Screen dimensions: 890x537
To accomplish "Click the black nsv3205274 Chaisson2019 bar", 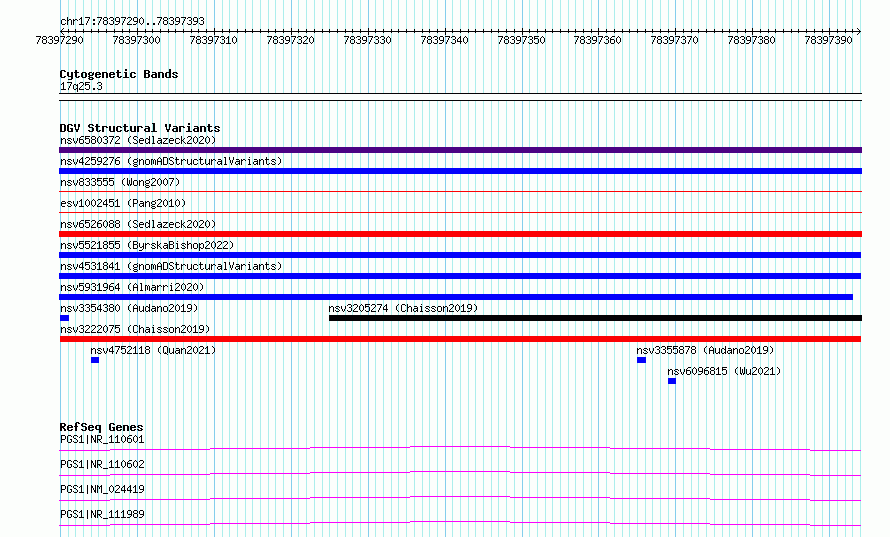I will (x=595, y=318).
